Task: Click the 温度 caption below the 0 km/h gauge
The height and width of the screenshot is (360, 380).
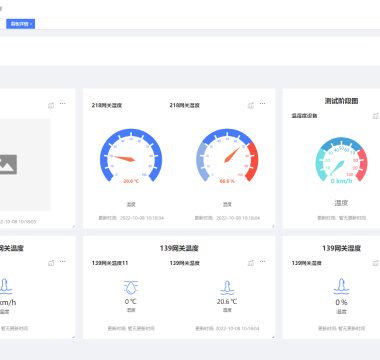Action: [341, 203]
